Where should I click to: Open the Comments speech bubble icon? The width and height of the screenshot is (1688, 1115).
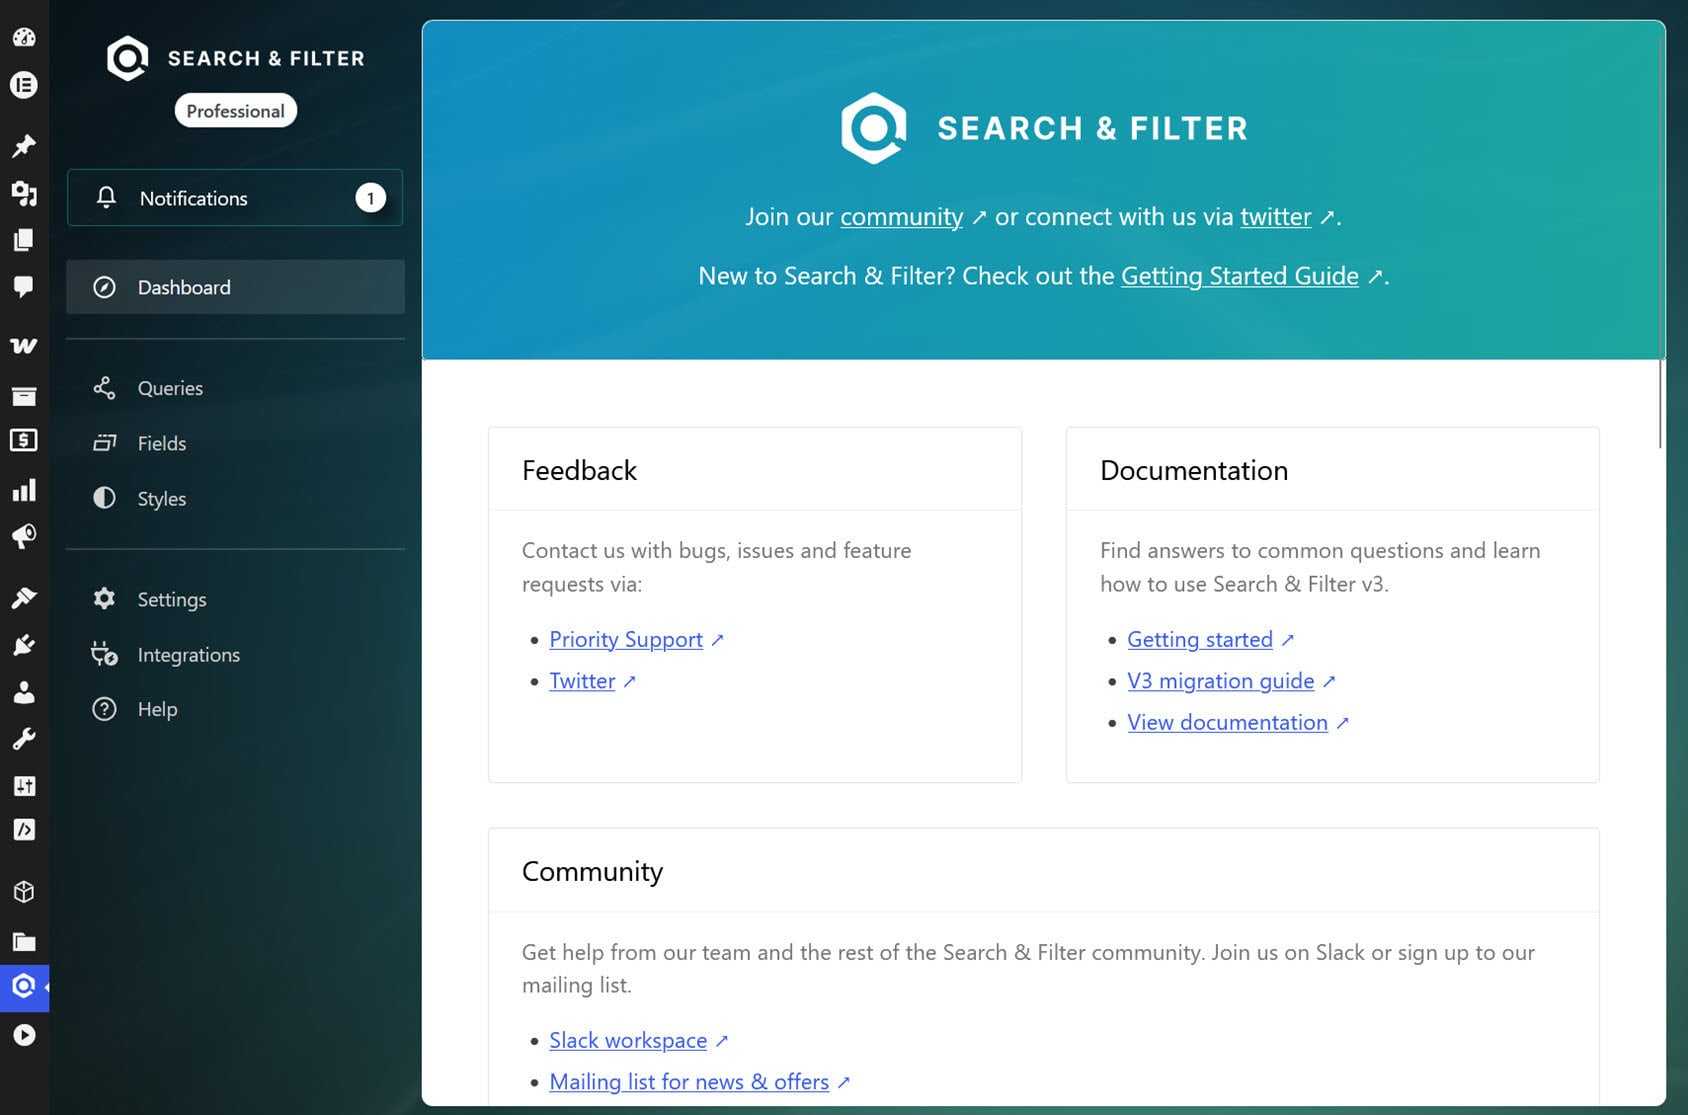click(x=24, y=287)
